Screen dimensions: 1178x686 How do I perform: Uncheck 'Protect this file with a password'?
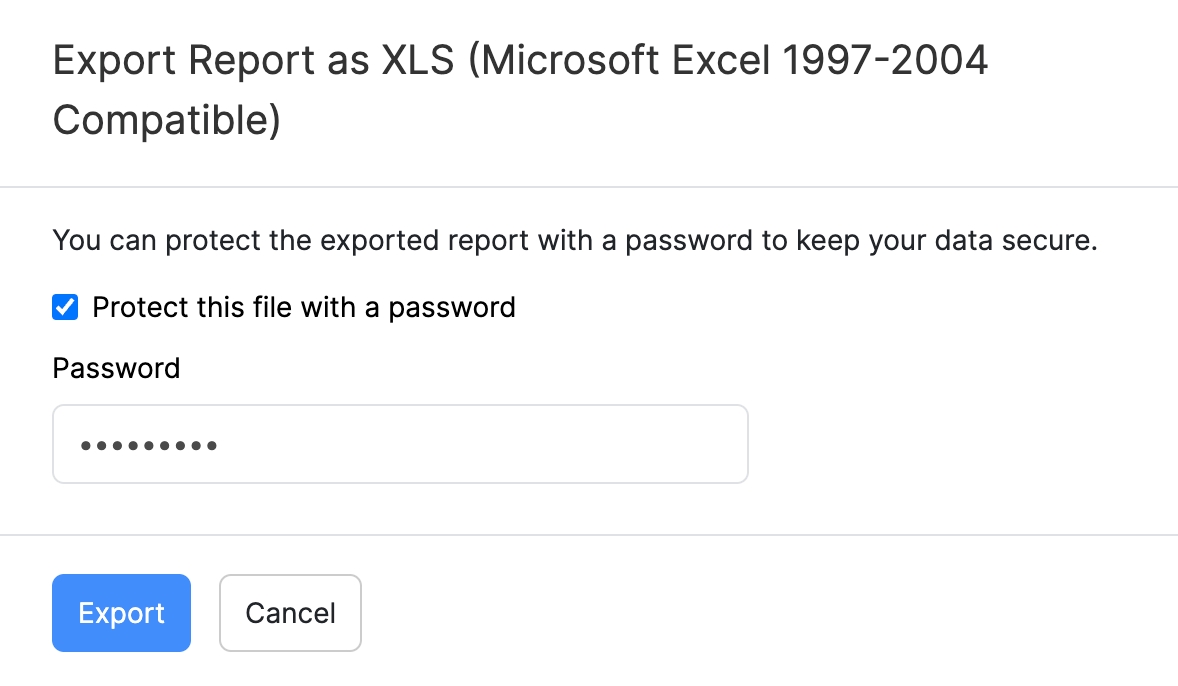(64, 307)
